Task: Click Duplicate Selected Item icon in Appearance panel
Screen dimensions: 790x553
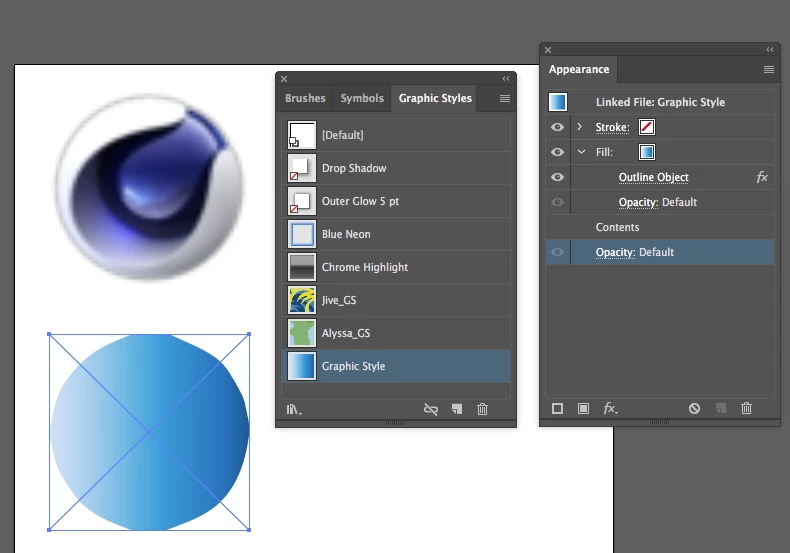Action: 721,408
